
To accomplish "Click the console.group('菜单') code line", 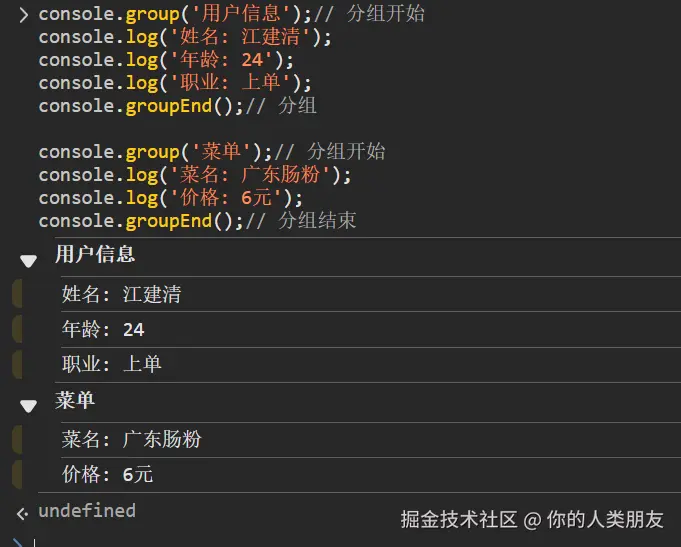I will pos(211,152).
